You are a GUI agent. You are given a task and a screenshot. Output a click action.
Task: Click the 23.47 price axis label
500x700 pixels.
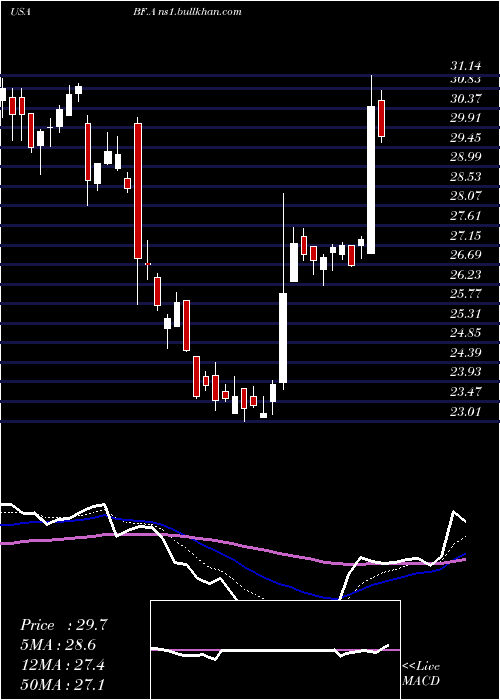466,392
